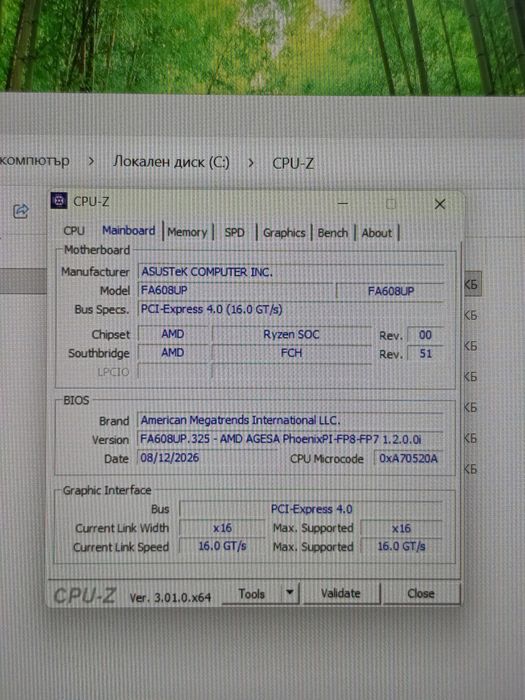Image resolution: width=525 pixels, height=700 pixels.
Task: Click Current Link Speed '16.0 GT/s'
Action: point(222,546)
